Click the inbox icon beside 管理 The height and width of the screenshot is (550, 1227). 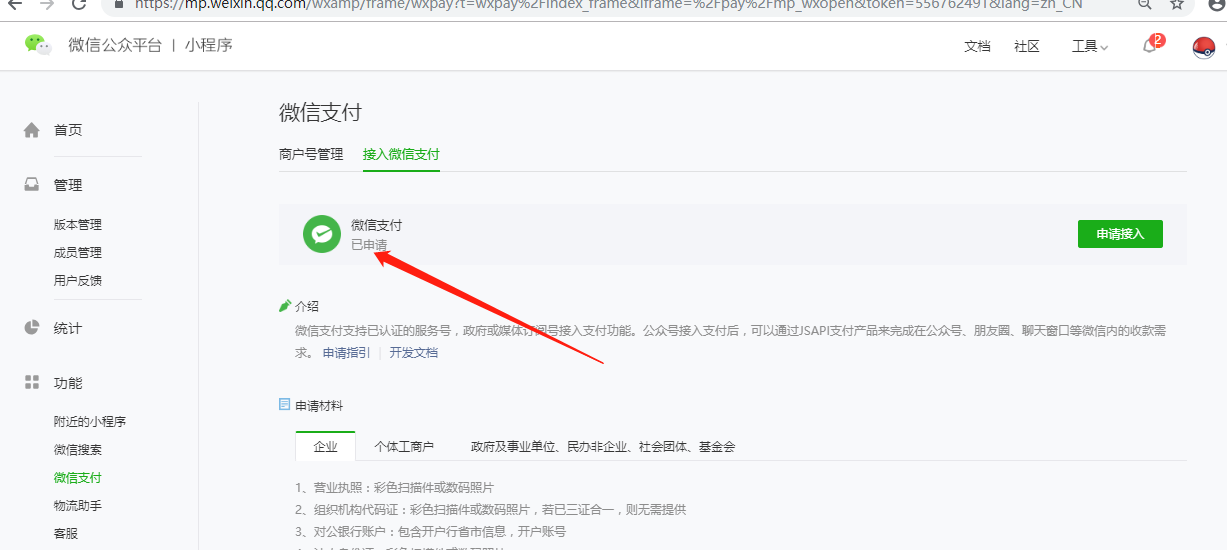[32, 185]
